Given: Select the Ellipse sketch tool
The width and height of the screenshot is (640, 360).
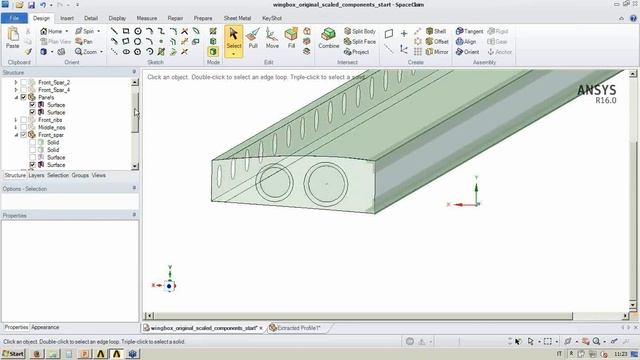Looking at the screenshot, I should tap(126, 52).
